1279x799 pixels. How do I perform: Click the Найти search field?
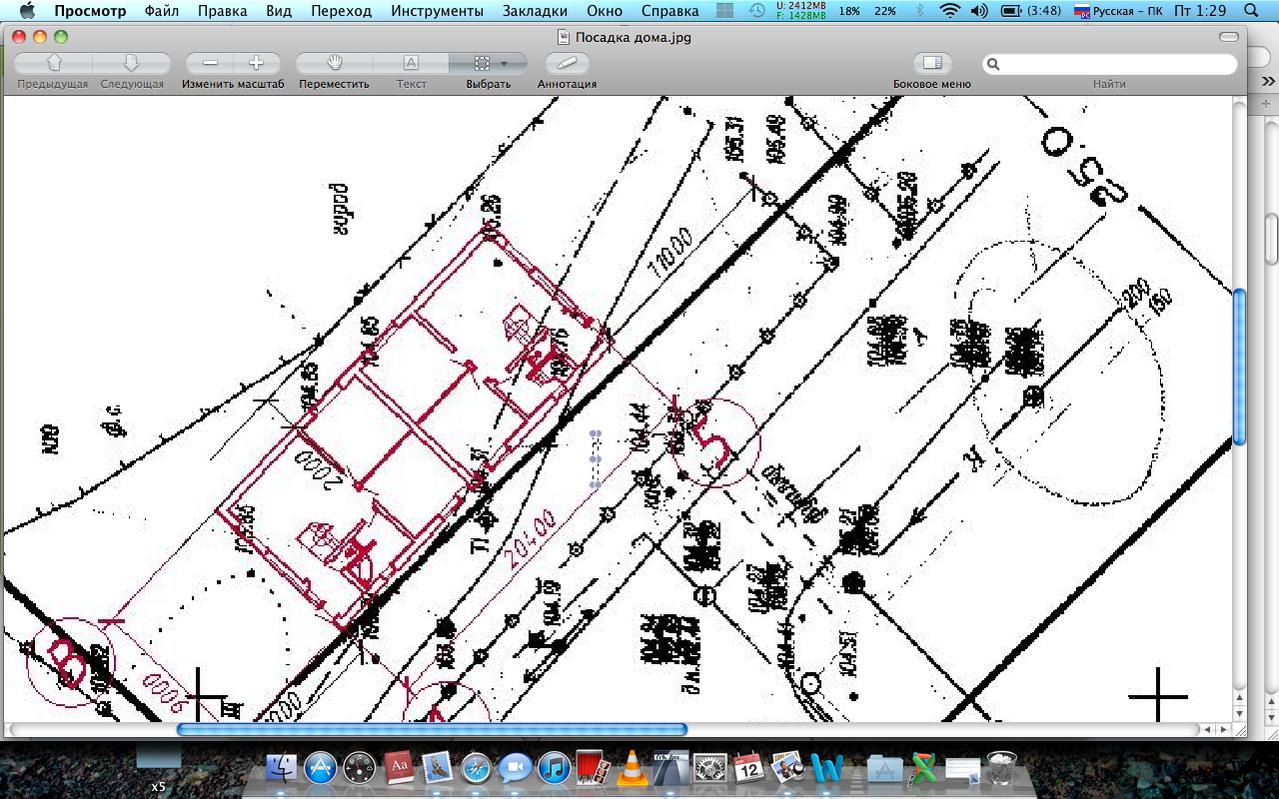click(1110, 64)
